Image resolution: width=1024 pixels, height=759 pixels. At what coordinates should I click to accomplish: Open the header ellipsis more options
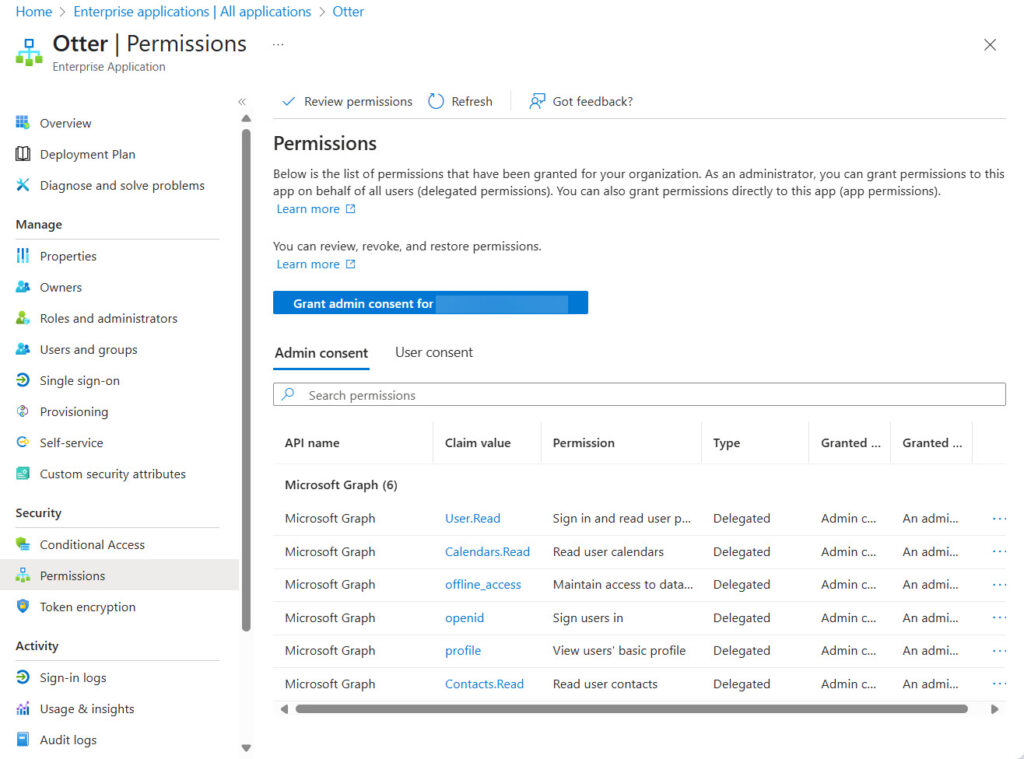coord(278,44)
